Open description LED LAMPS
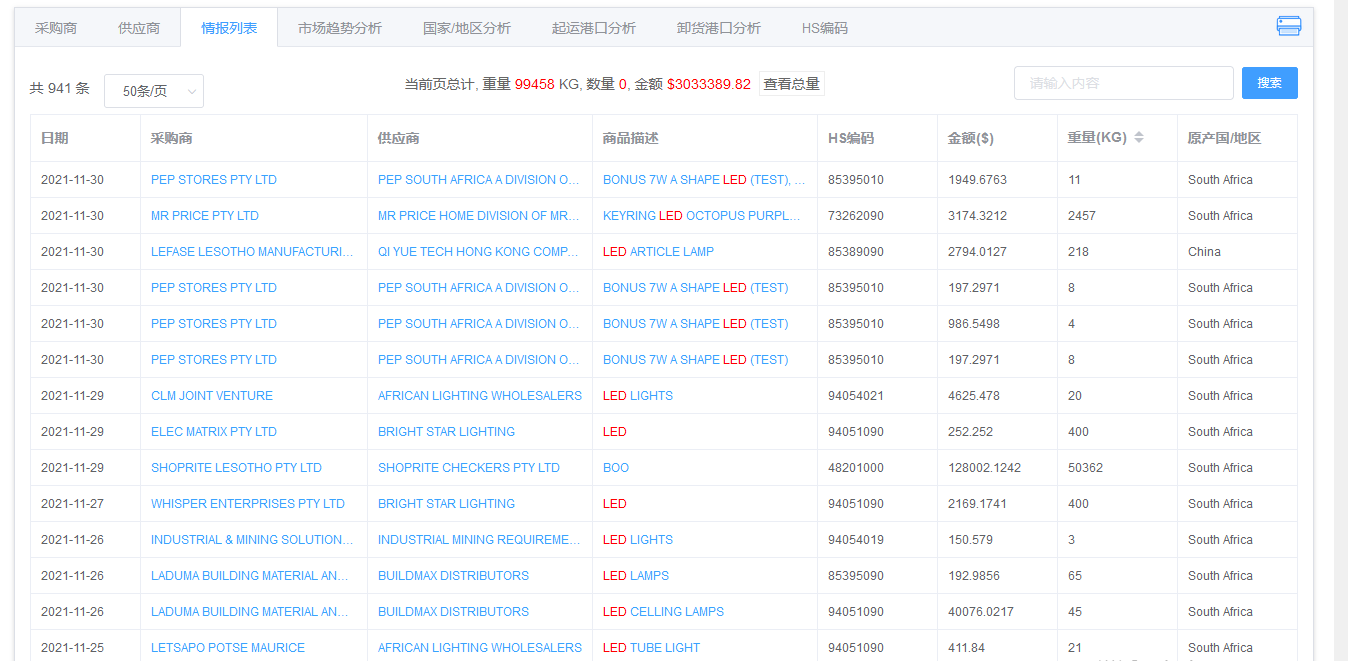1348x661 pixels. [x=636, y=576]
